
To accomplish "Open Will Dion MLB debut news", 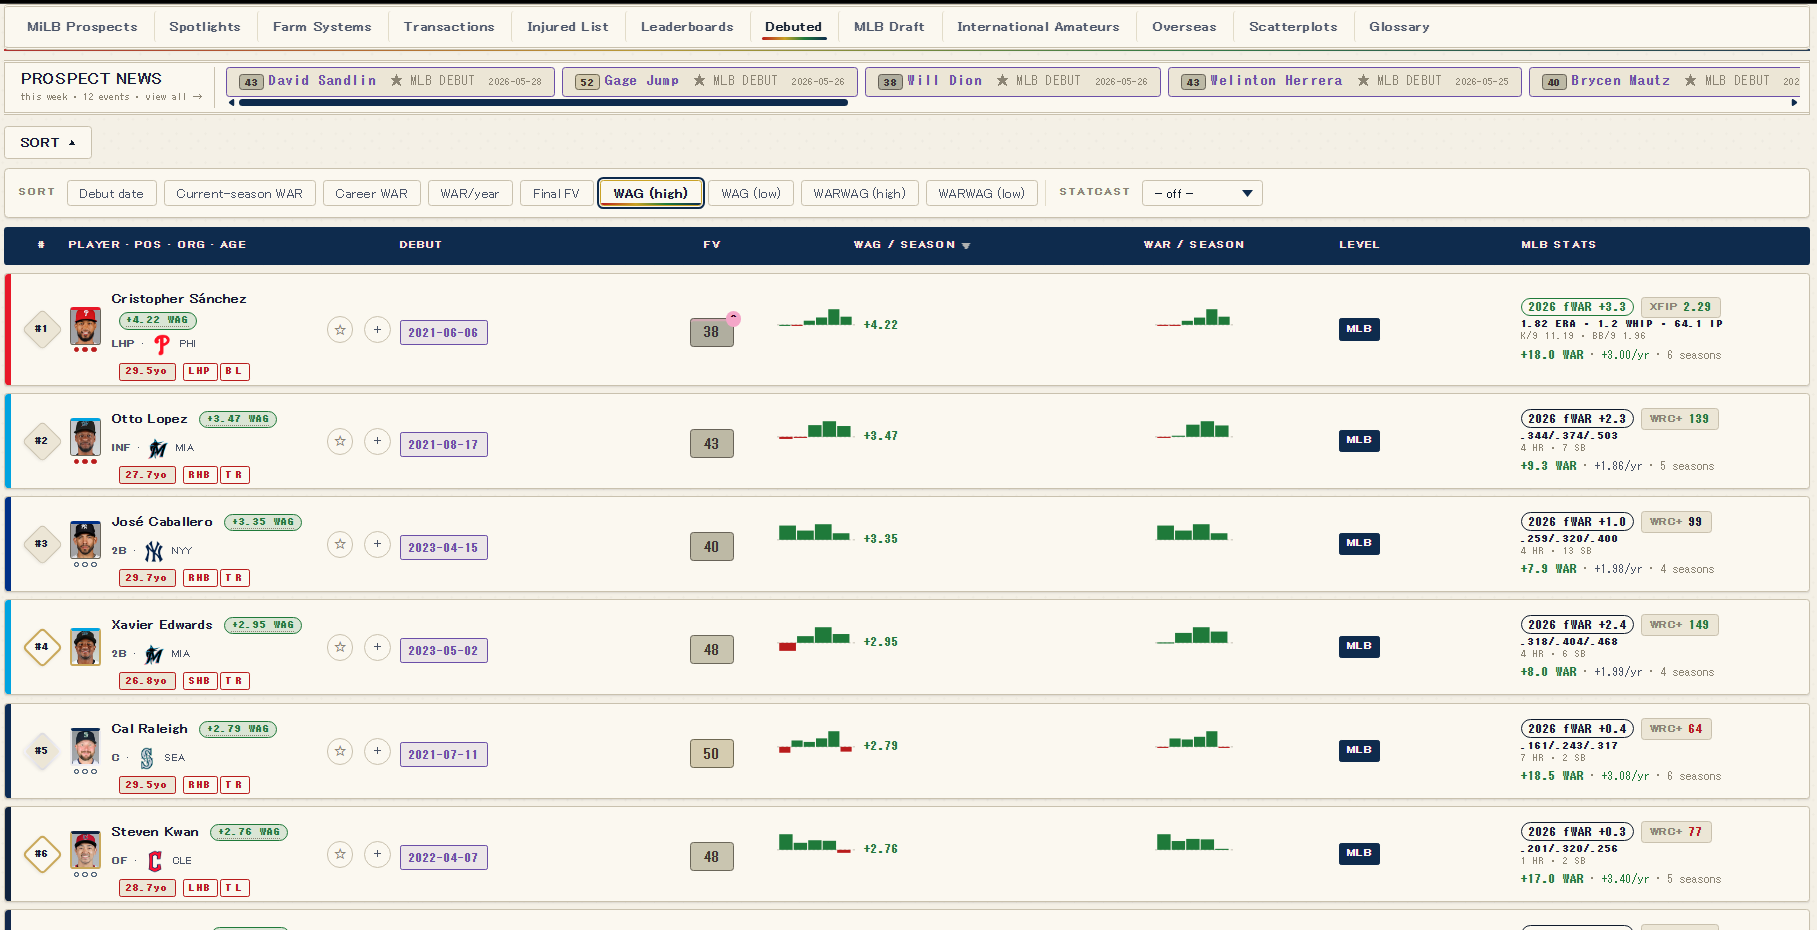I will click(1013, 81).
